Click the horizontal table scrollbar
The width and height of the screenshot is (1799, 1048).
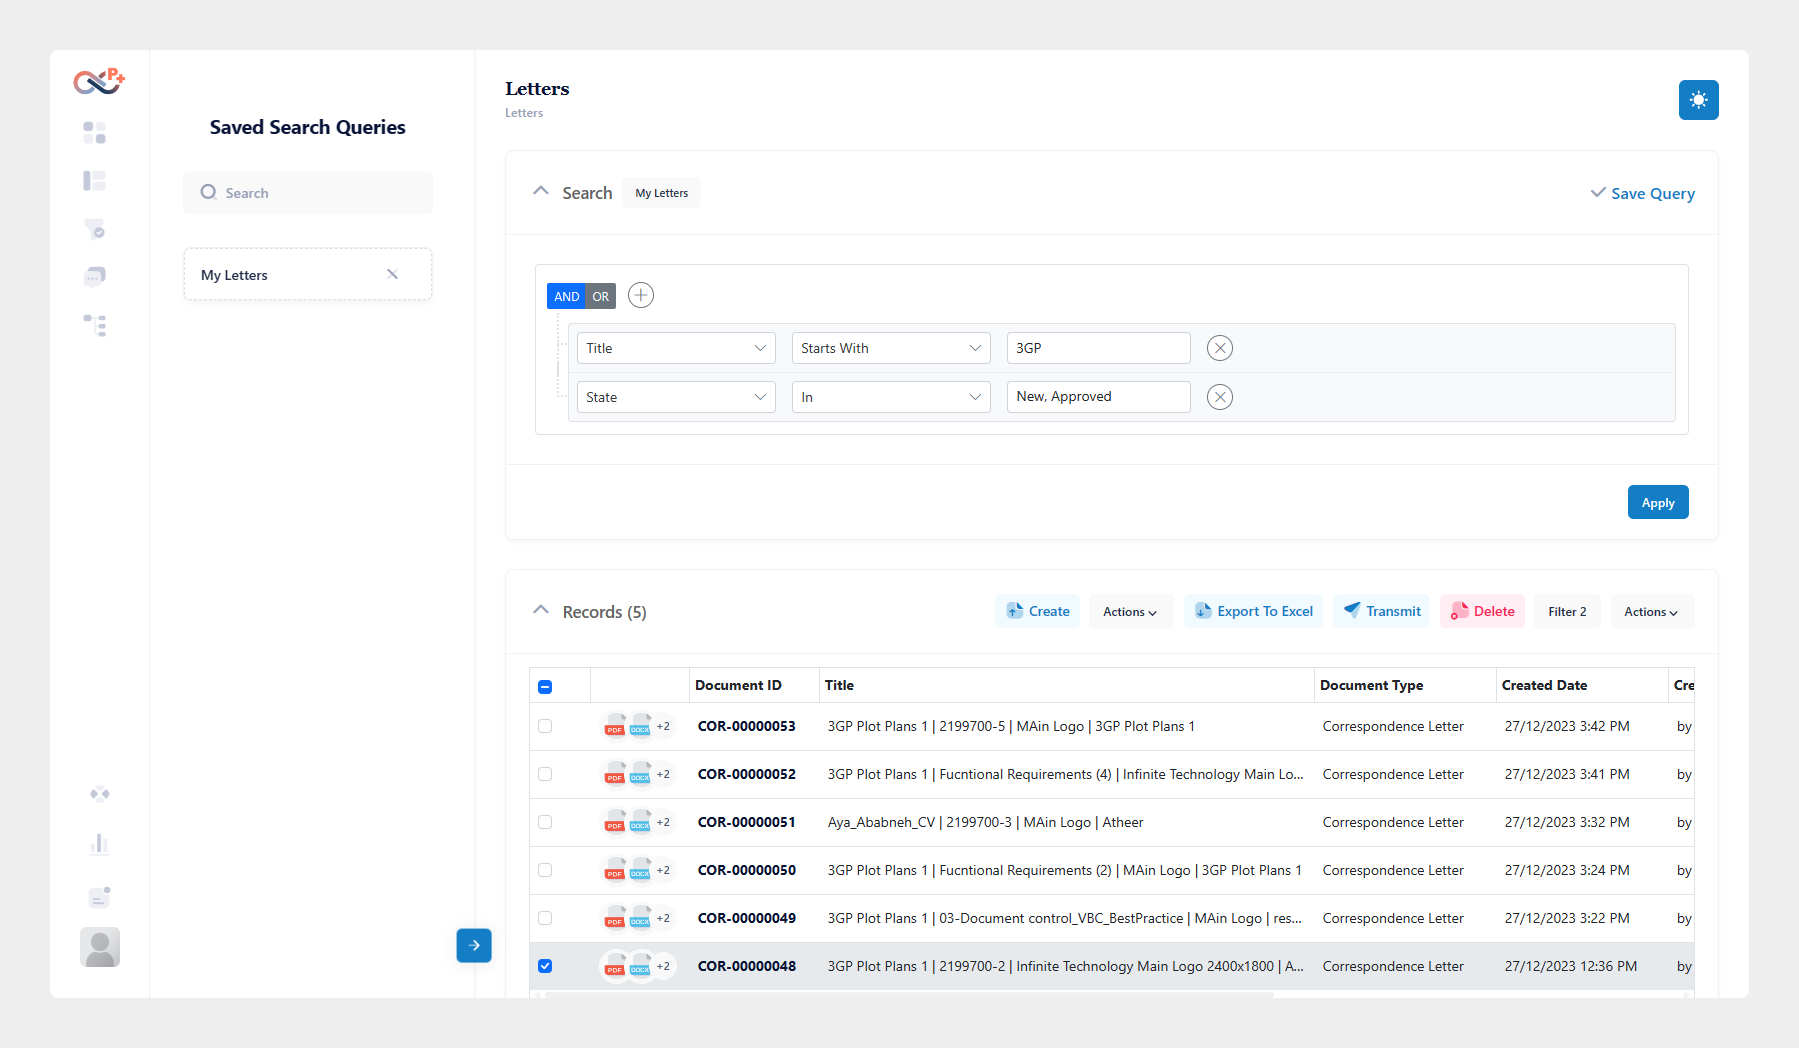[907, 994]
